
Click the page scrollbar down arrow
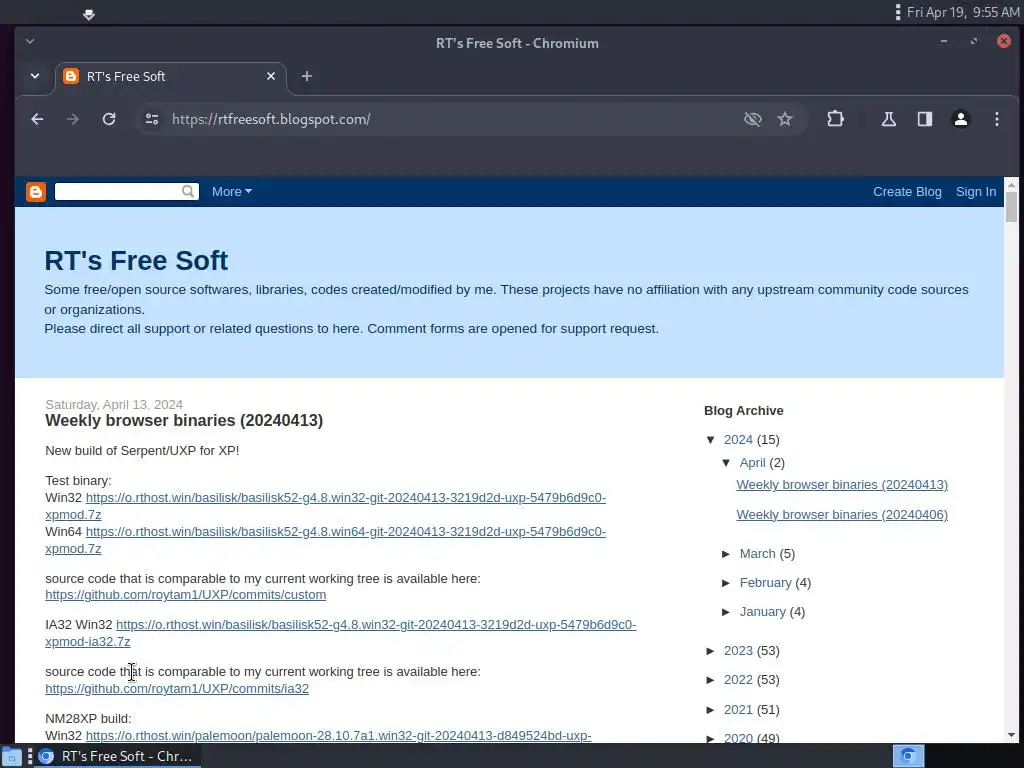1011,735
